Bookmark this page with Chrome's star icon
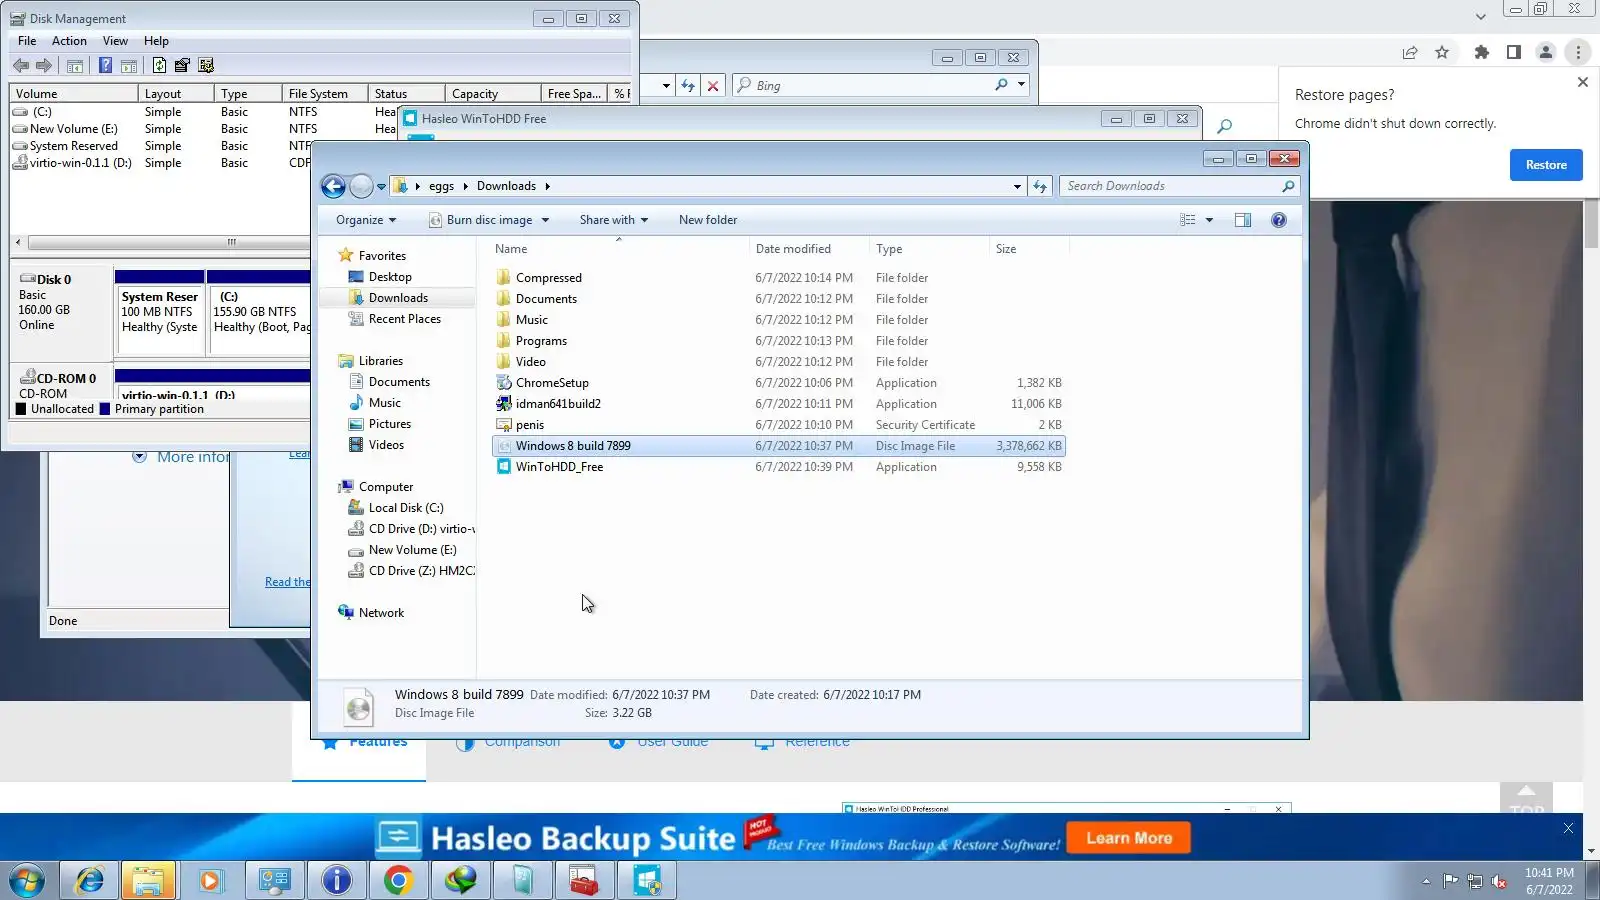Viewport: 1600px width, 900px height. tap(1442, 52)
